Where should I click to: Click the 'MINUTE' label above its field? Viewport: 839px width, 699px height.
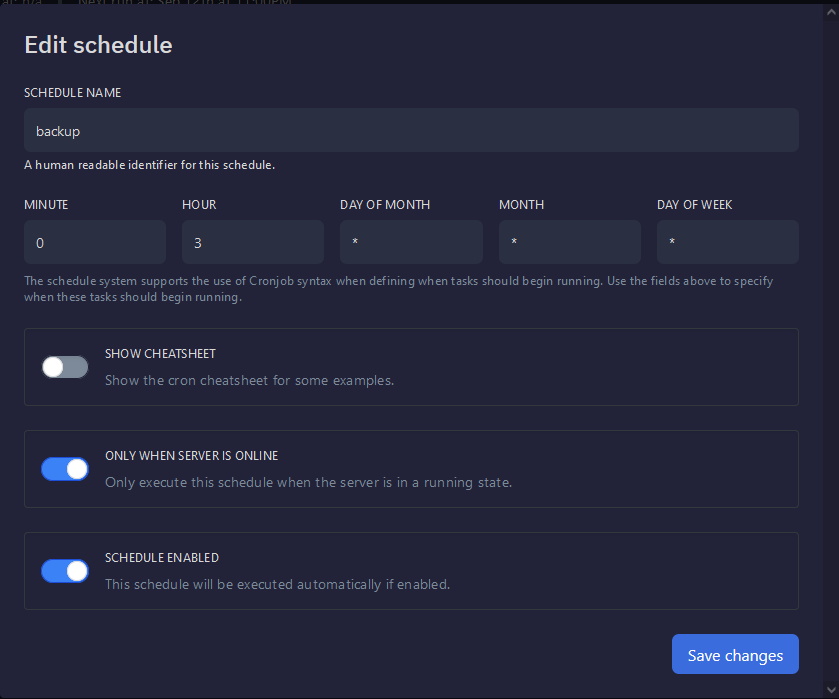[46, 205]
